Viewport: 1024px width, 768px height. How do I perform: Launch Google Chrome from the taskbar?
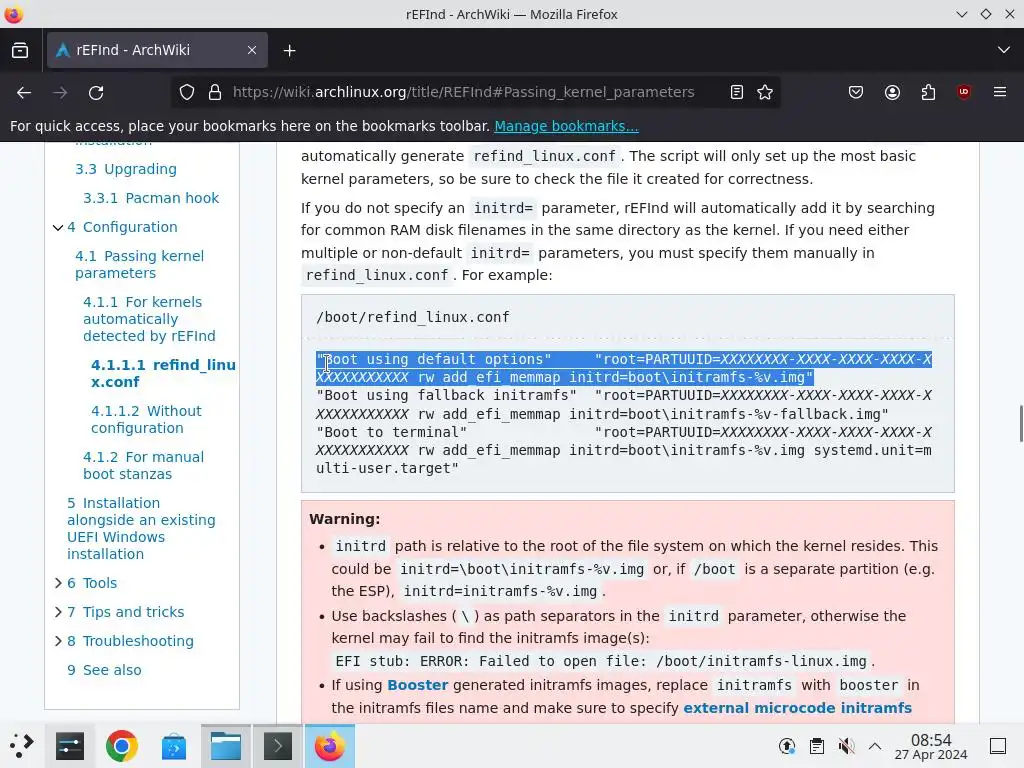[x=121, y=746]
